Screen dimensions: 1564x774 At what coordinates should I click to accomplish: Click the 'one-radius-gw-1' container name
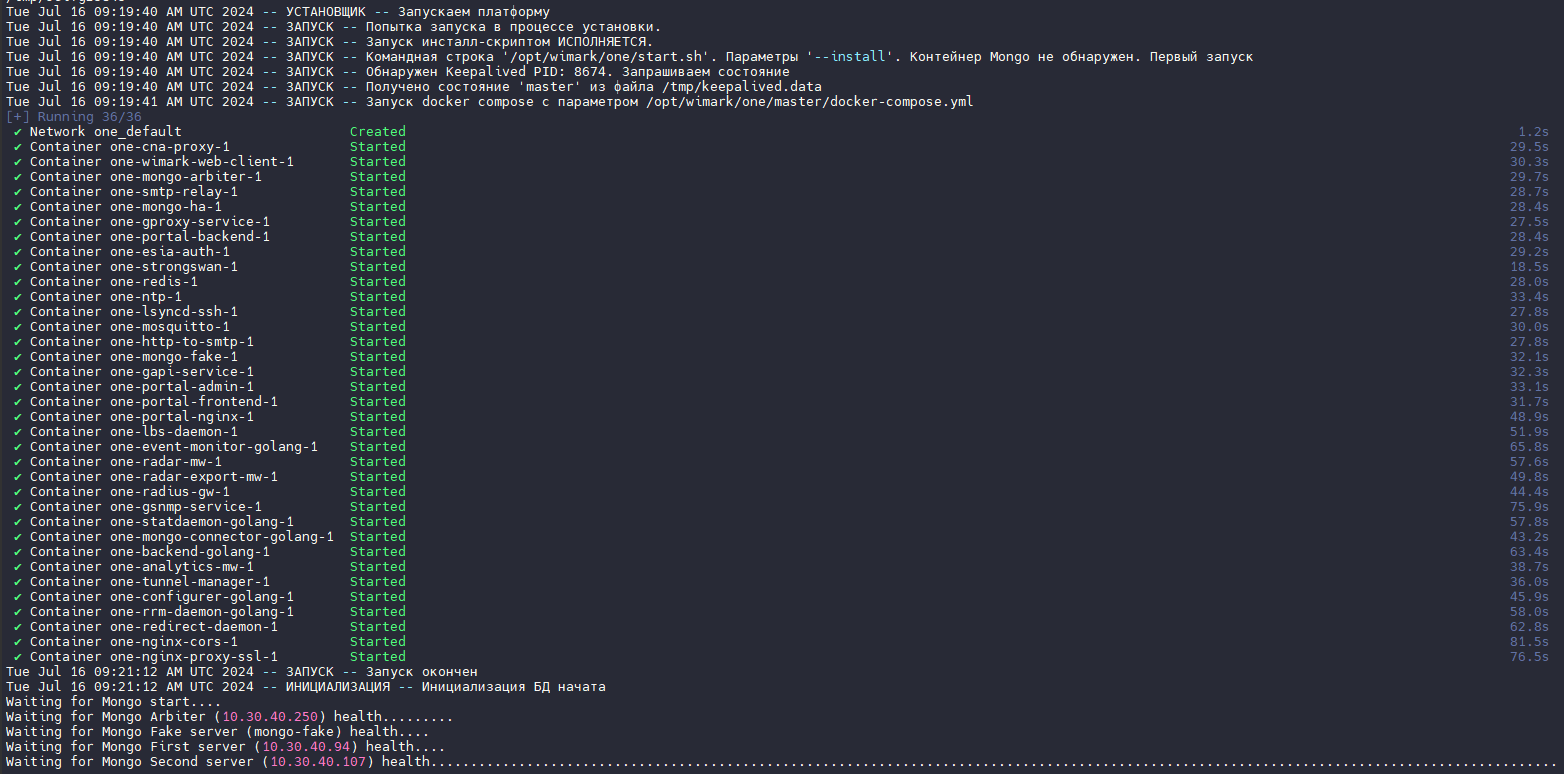pyautogui.click(x=170, y=492)
